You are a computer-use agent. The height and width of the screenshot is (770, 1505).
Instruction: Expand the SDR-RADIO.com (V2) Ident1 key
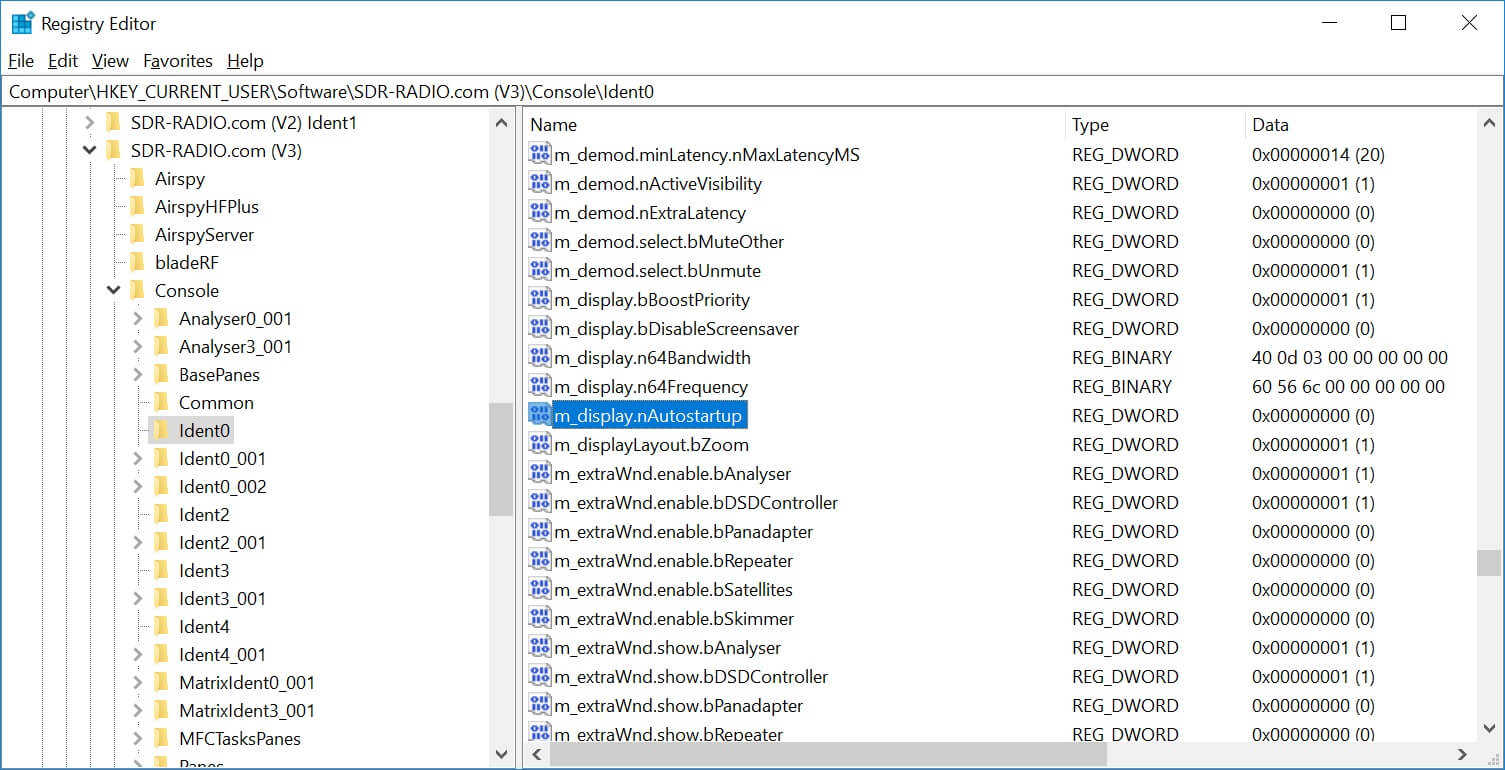pyautogui.click(x=89, y=123)
